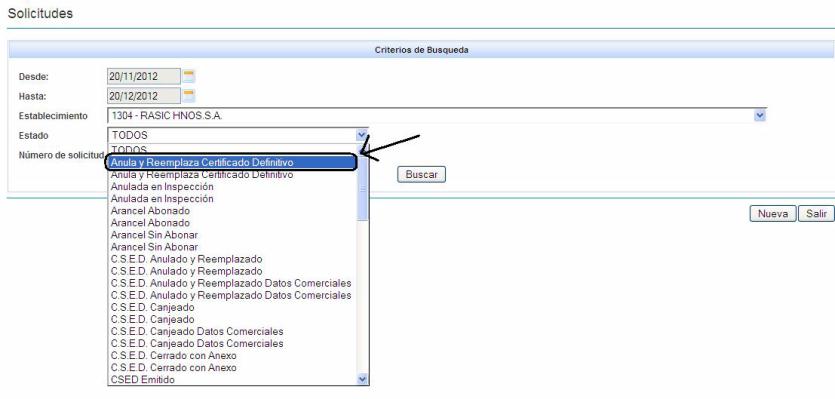Viewport: 835px width, 399px height.
Task: Click the Hasta: label
Action: click(x=32, y=96)
